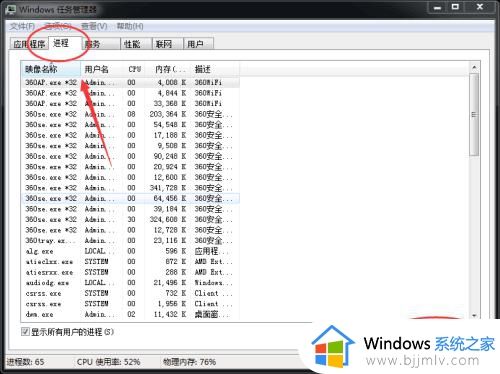Open the 性能 tab
This screenshot has width=500, height=374.
pyautogui.click(x=136, y=44)
